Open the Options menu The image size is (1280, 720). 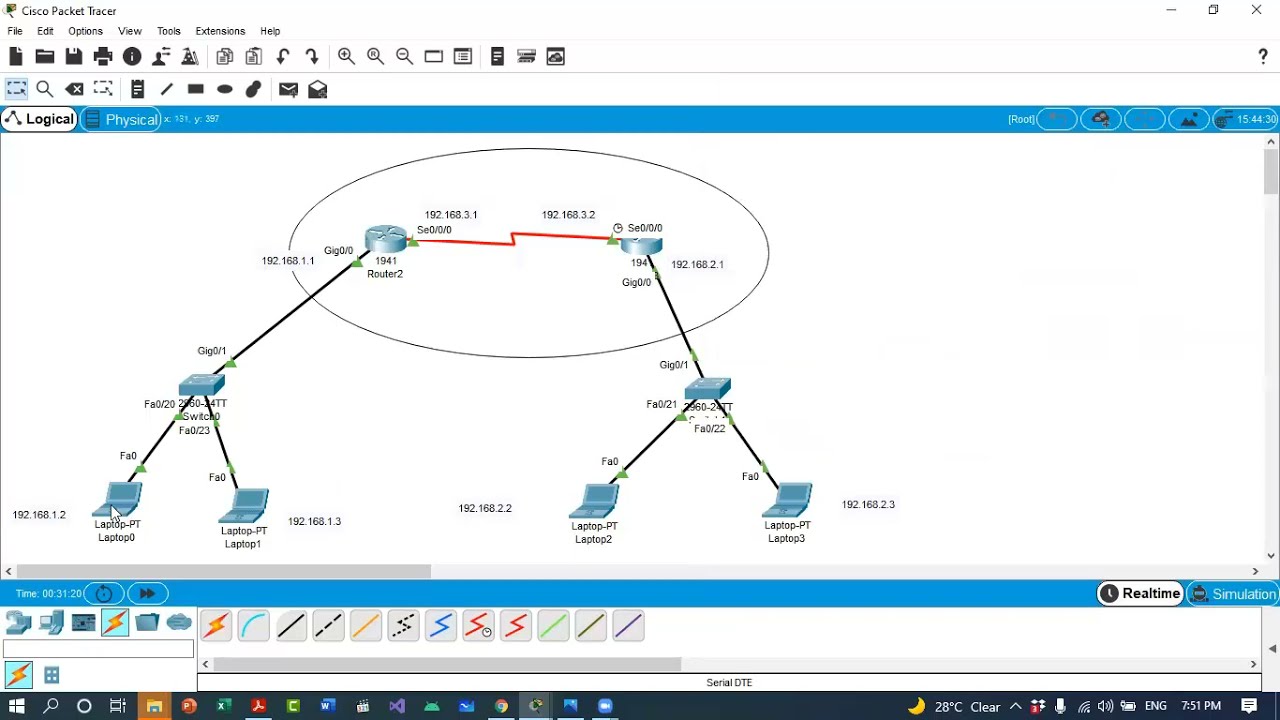pyautogui.click(x=85, y=31)
